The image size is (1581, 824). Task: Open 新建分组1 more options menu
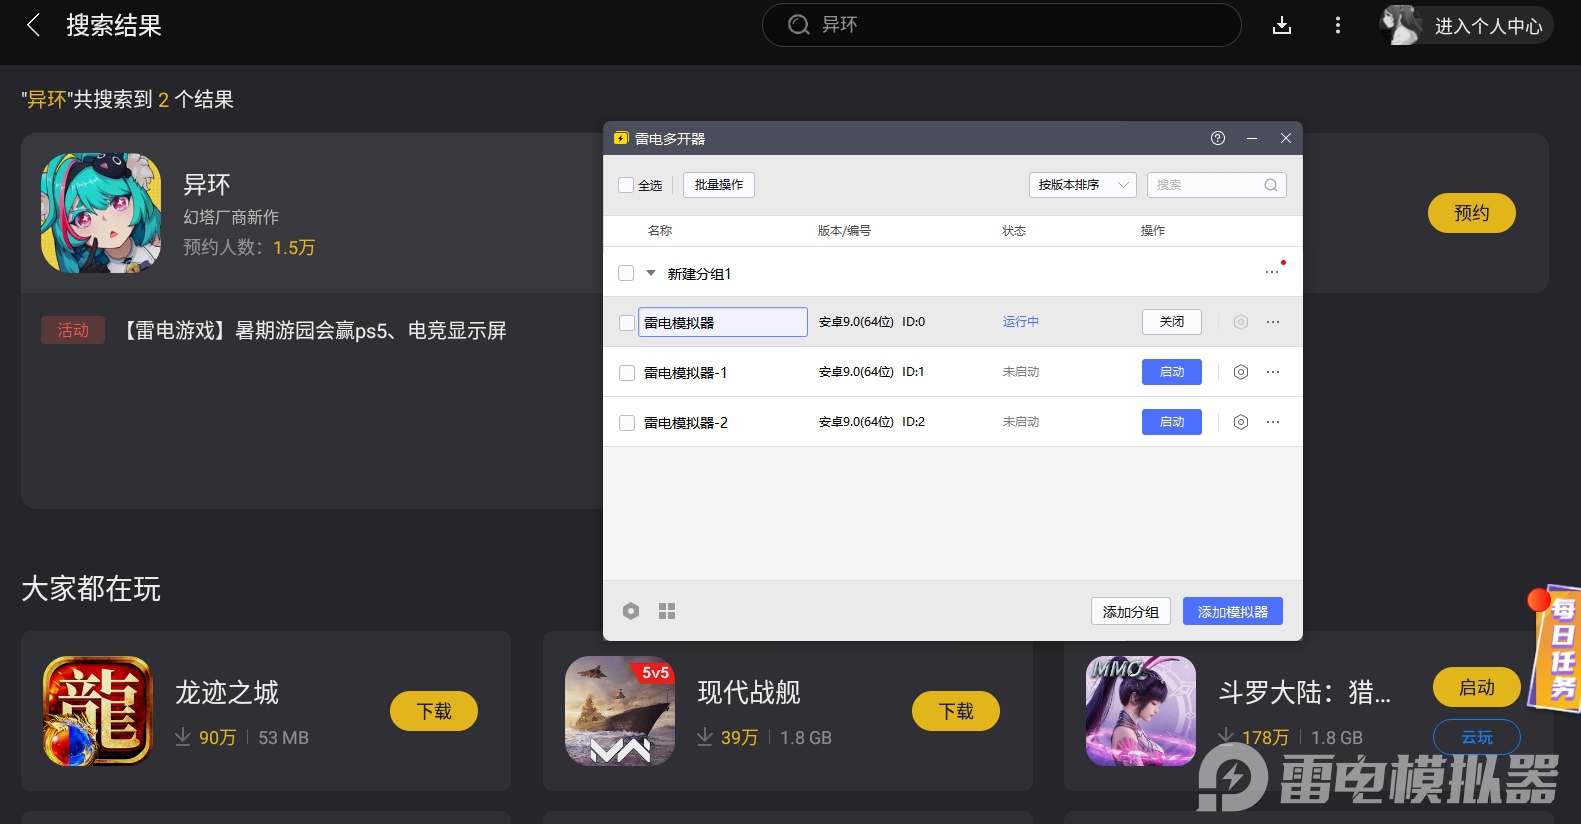pyautogui.click(x=1272, y=272)
